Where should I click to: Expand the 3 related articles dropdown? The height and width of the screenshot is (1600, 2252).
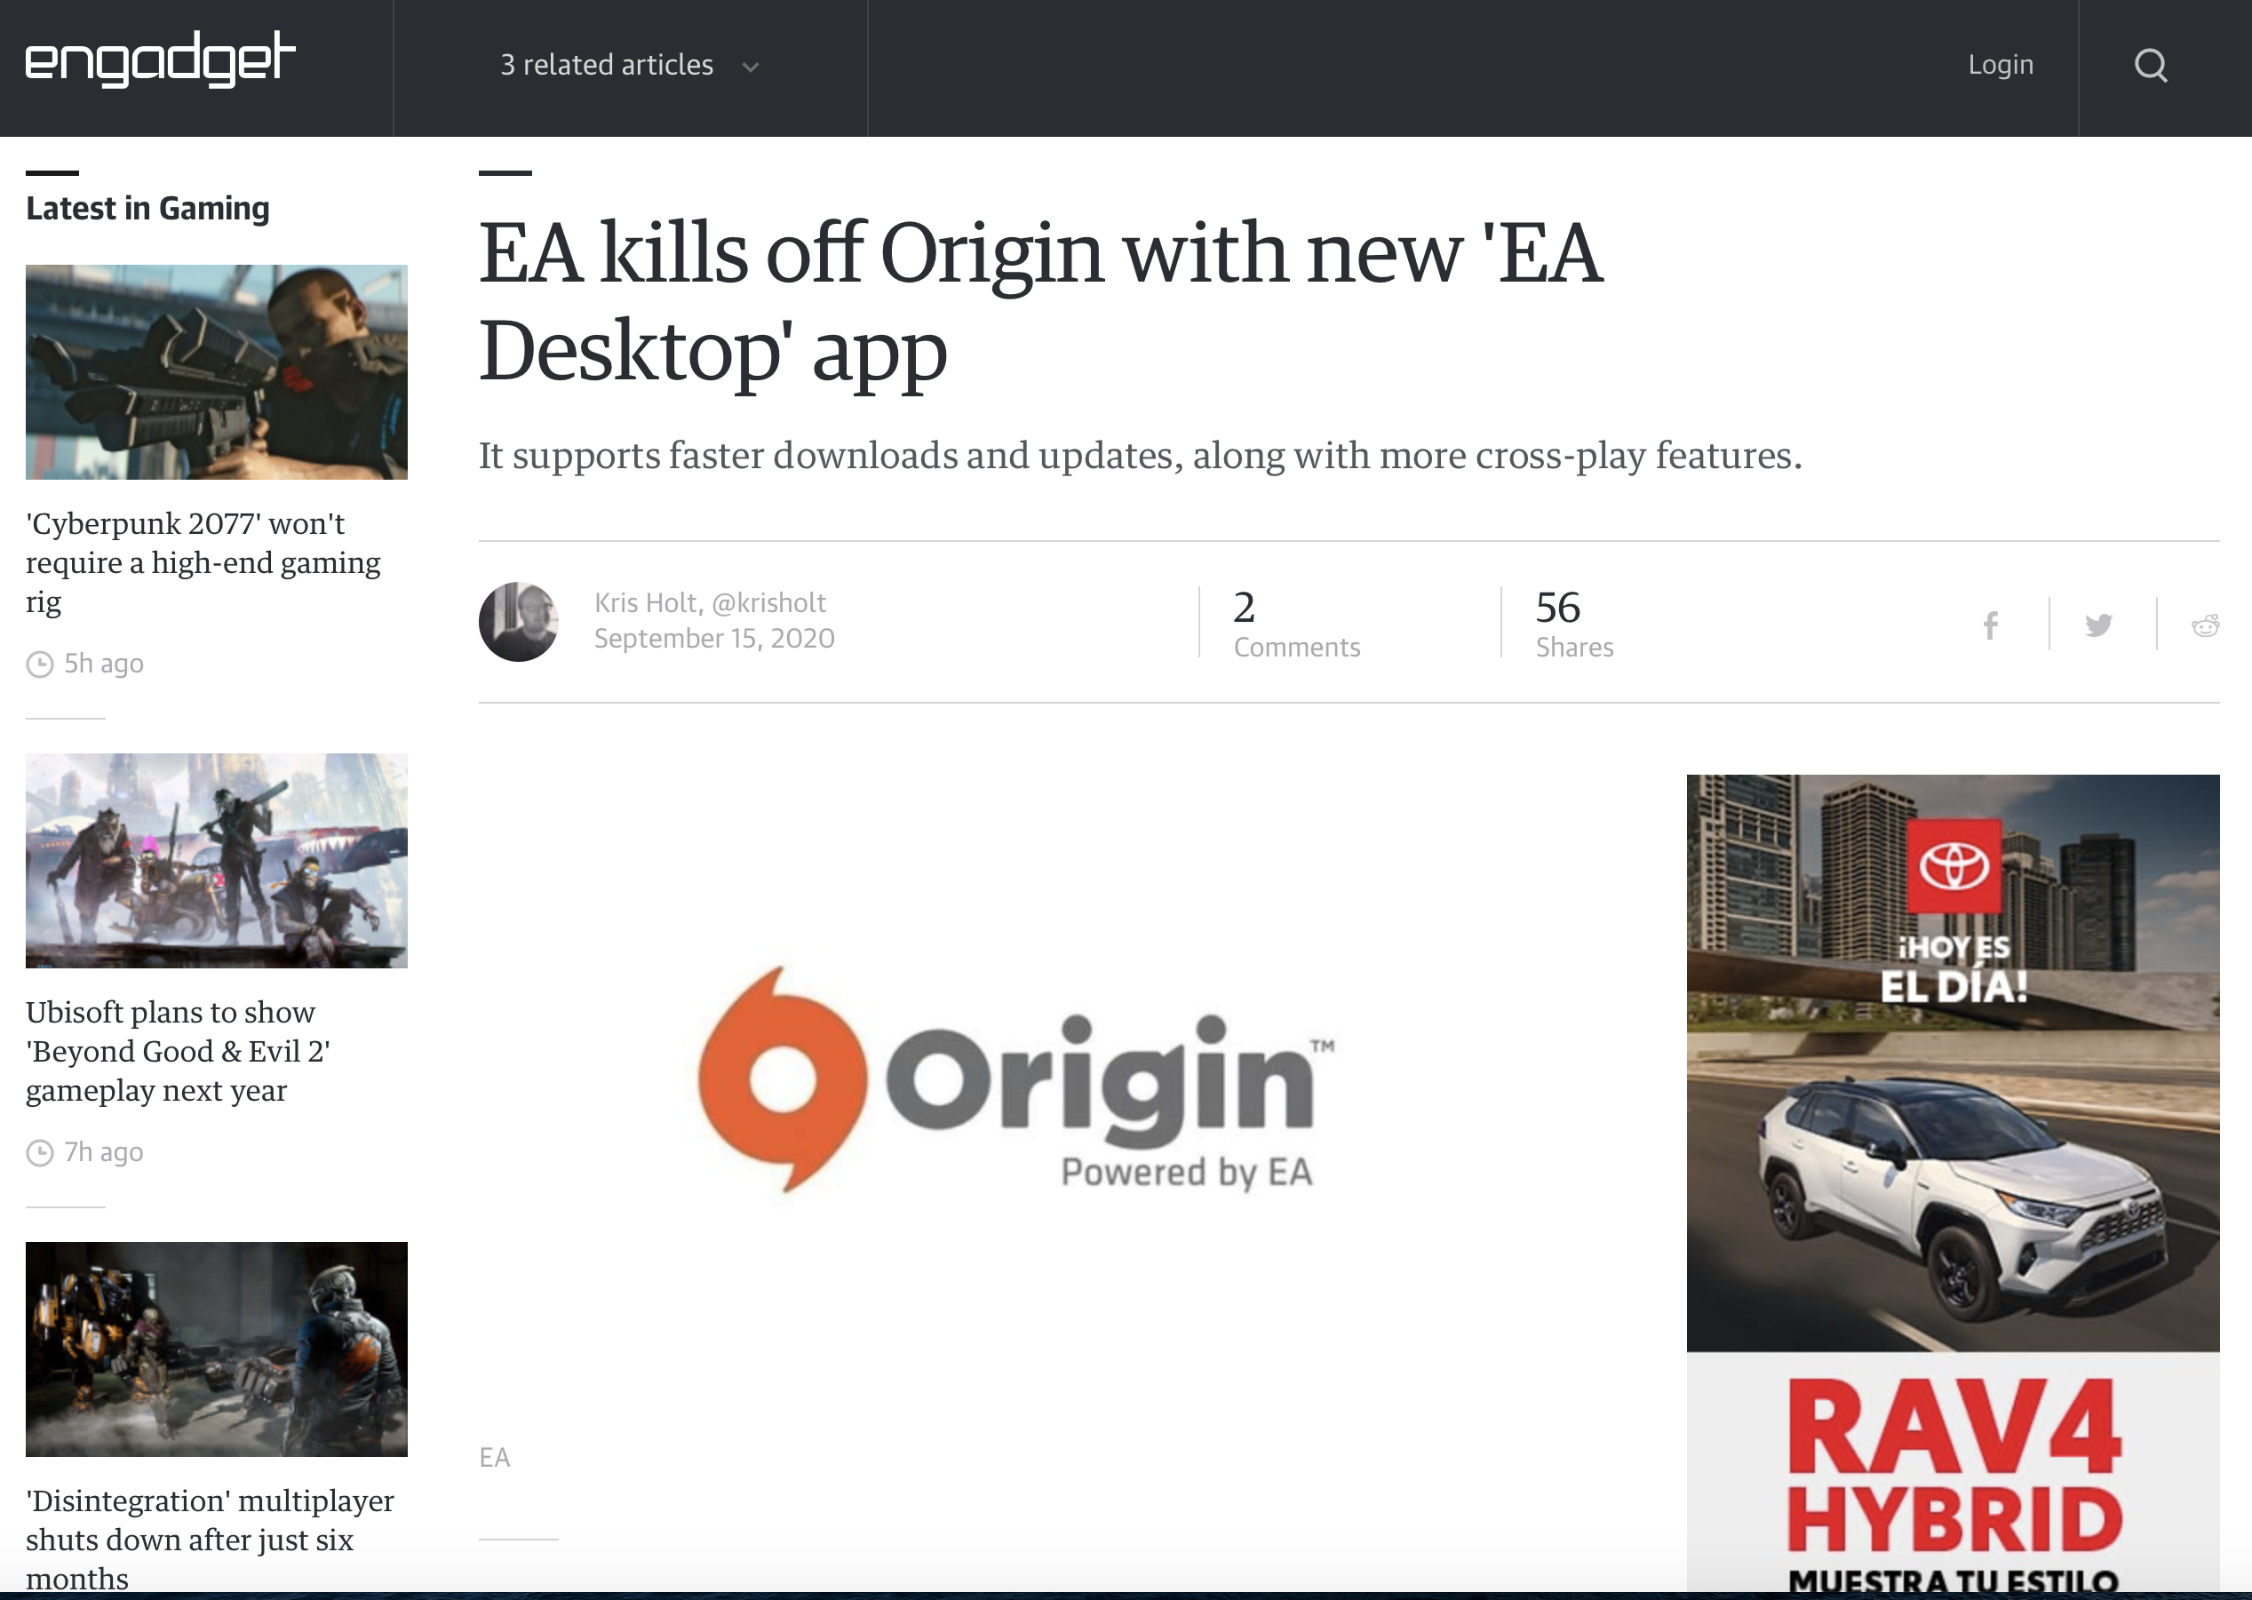[x=607, y=66]
